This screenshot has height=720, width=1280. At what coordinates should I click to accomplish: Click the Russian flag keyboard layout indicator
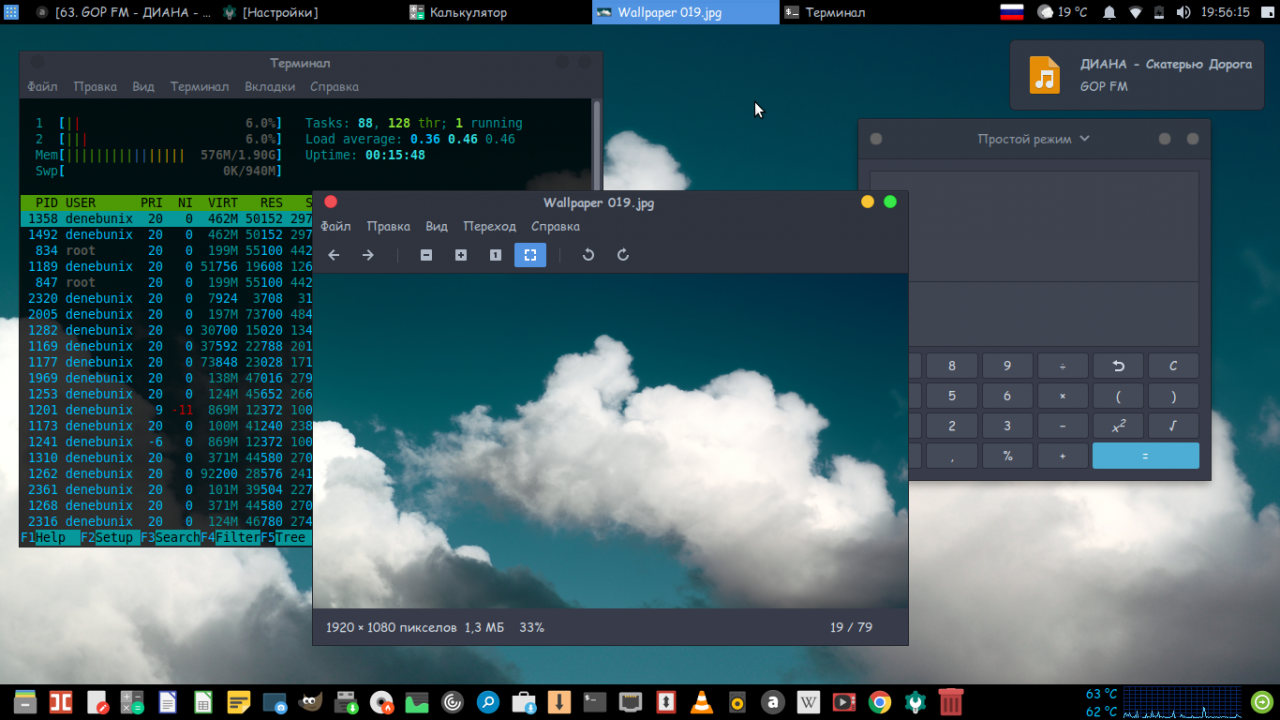tap(1012, 12)
